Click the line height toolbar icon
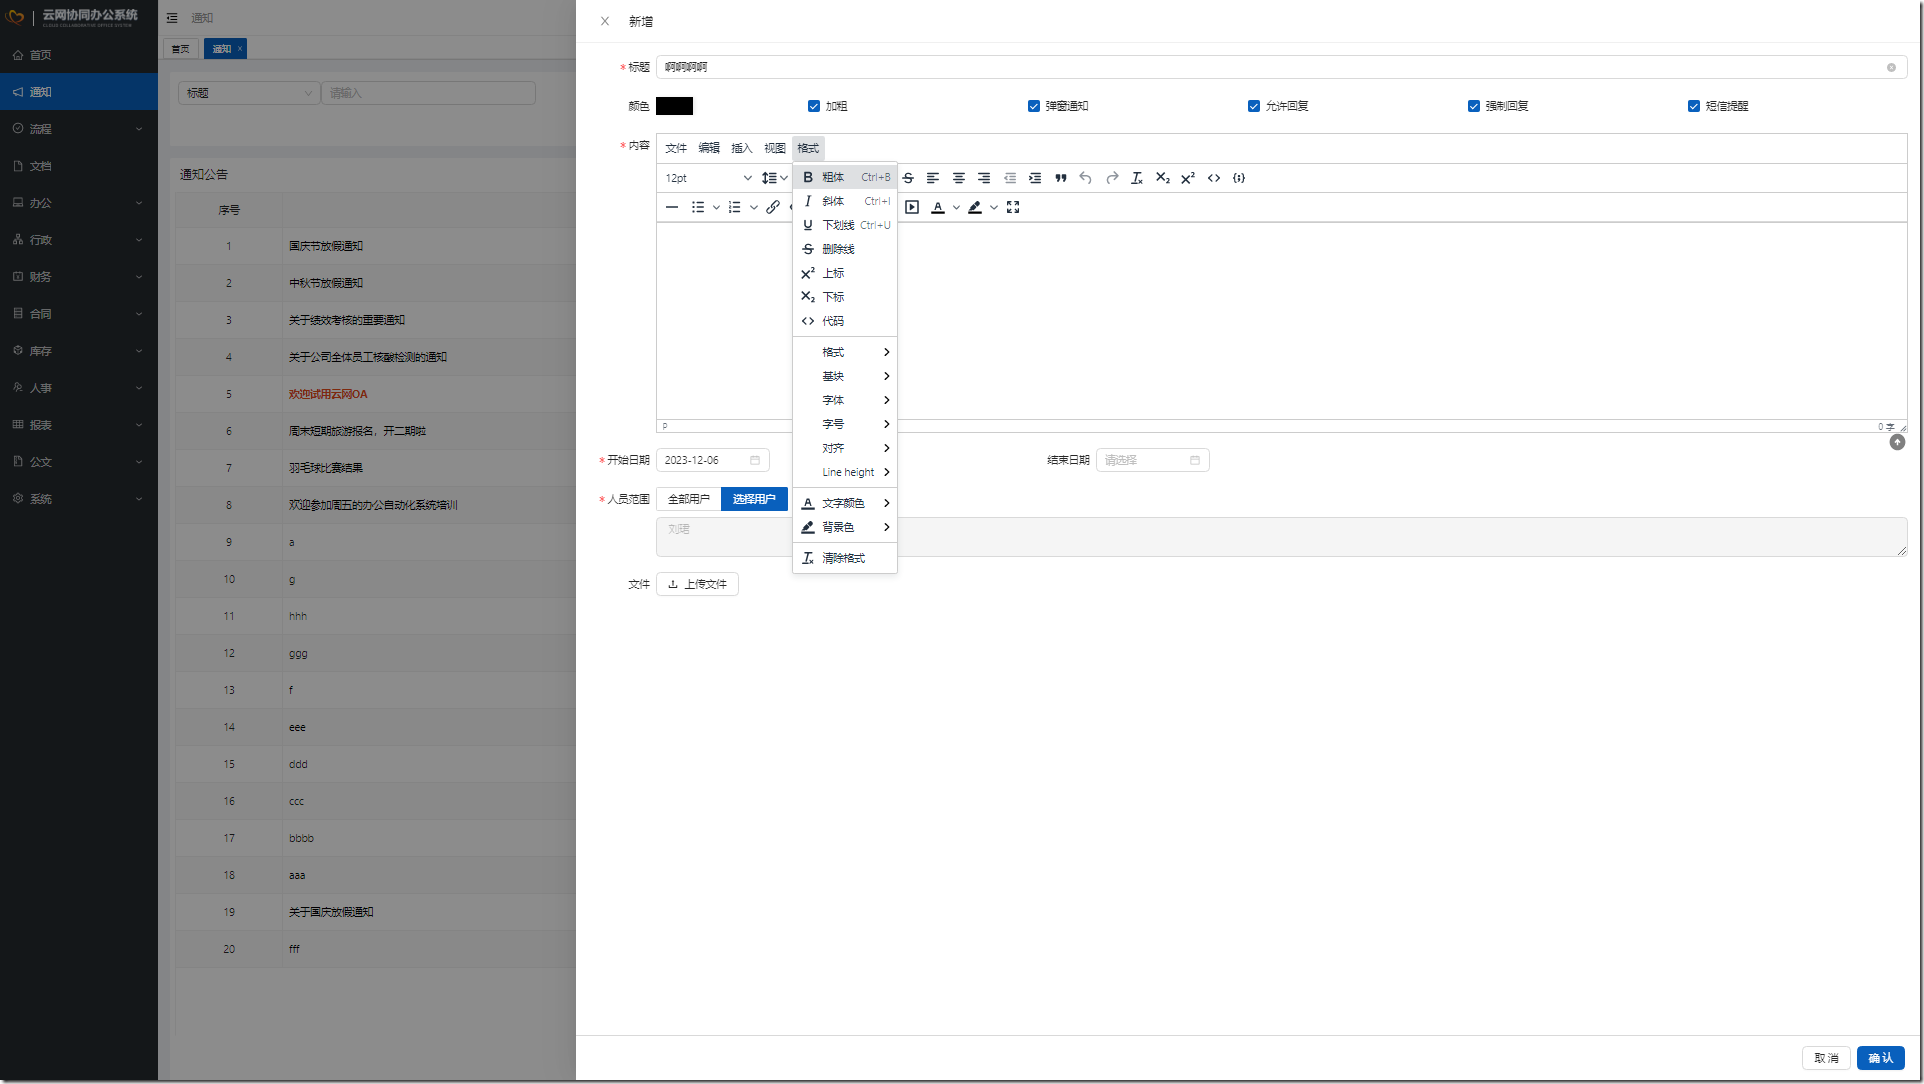The image size is (1924, 1084). pyautogui.click(x=769, y=178)
